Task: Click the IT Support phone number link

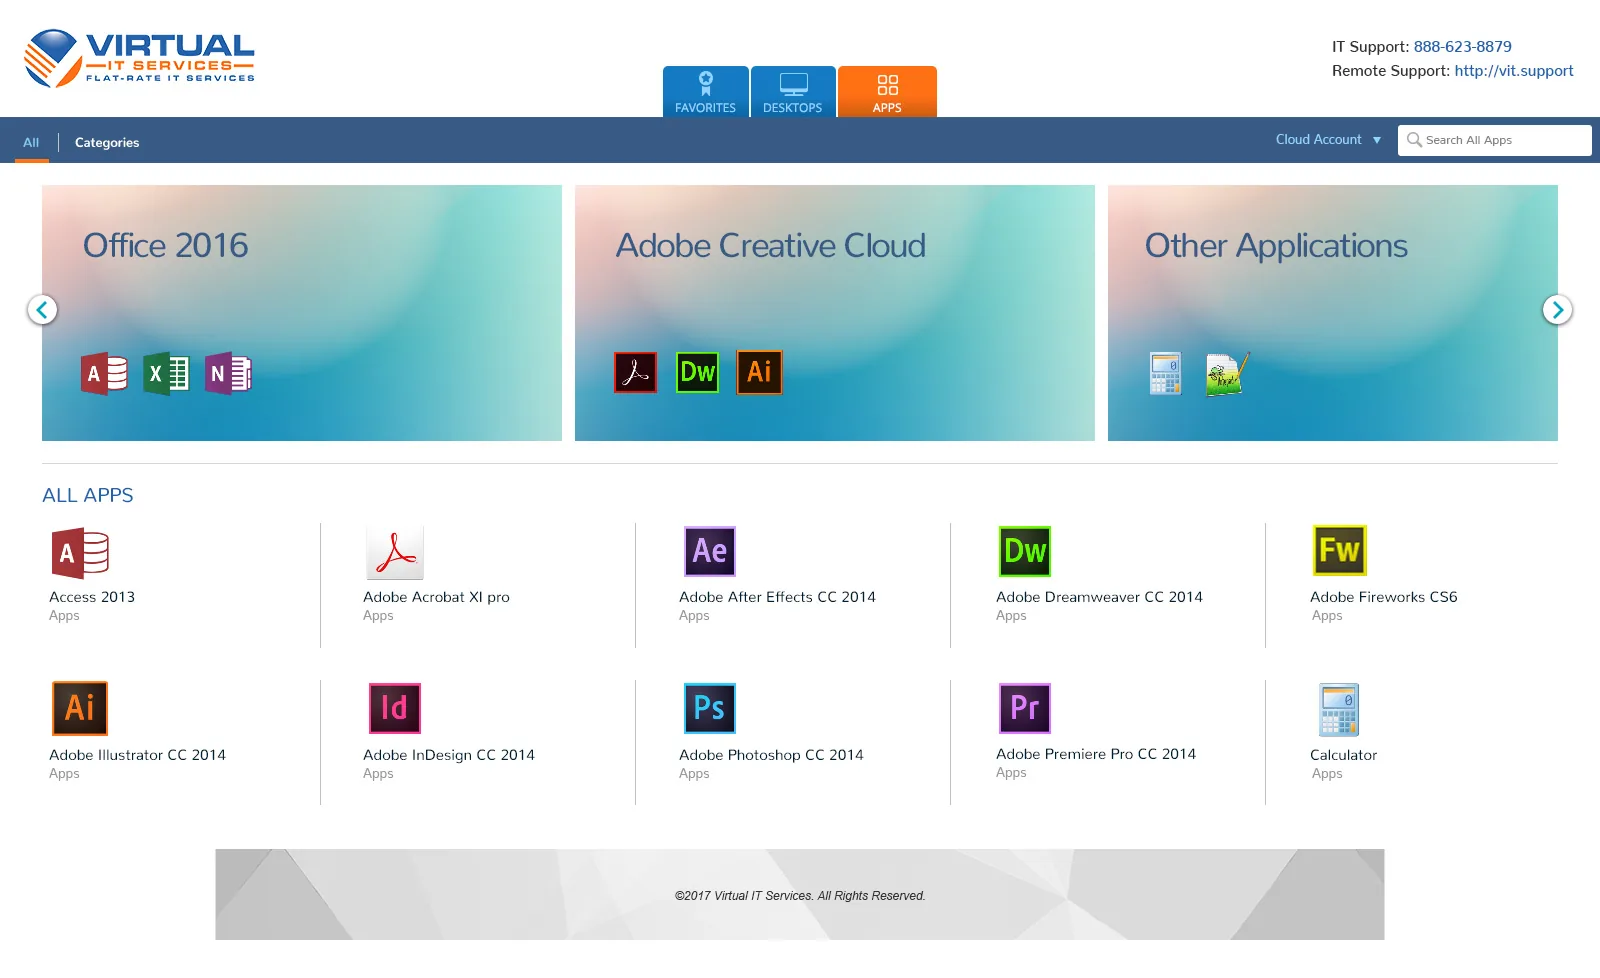Action: [x=1462, y=47]
